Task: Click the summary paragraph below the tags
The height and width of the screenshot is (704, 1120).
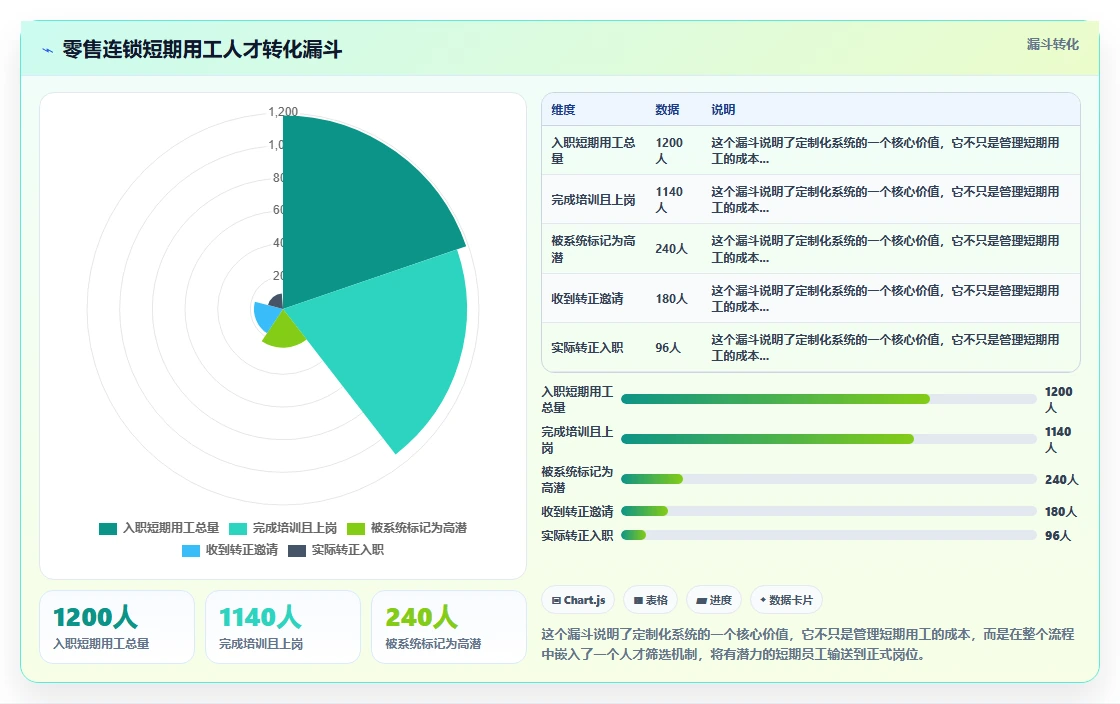Action: point(808,644)
